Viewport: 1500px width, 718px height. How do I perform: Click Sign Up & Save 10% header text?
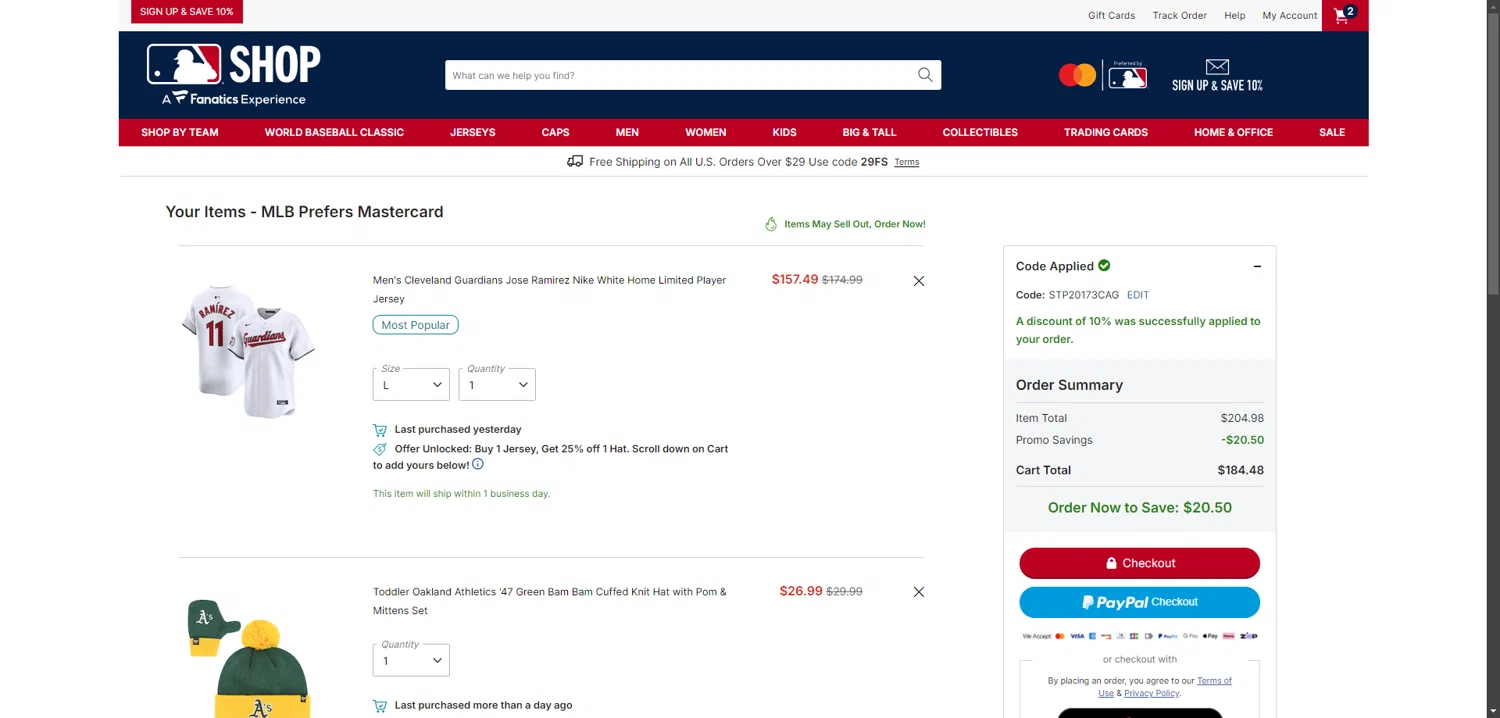click(1217, 85)
